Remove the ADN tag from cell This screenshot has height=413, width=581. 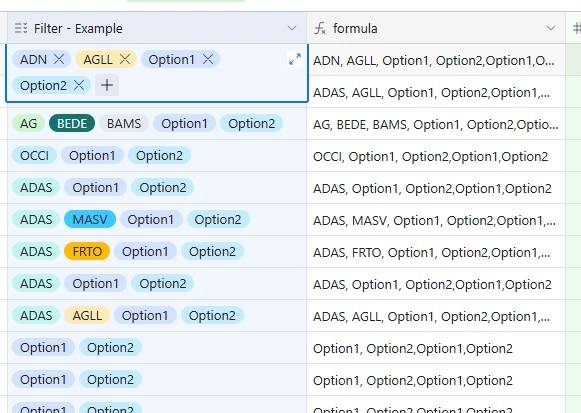click(59, 59)
